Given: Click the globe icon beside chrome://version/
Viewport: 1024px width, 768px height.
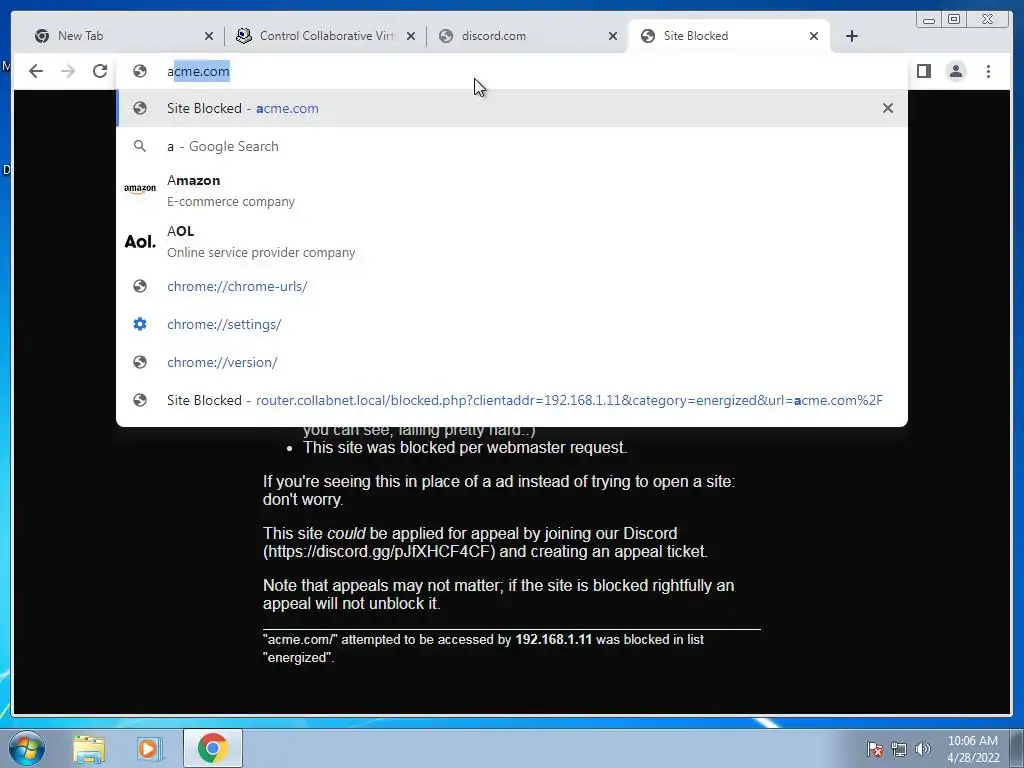Looking at the screenshot, I should coord(140,362).
